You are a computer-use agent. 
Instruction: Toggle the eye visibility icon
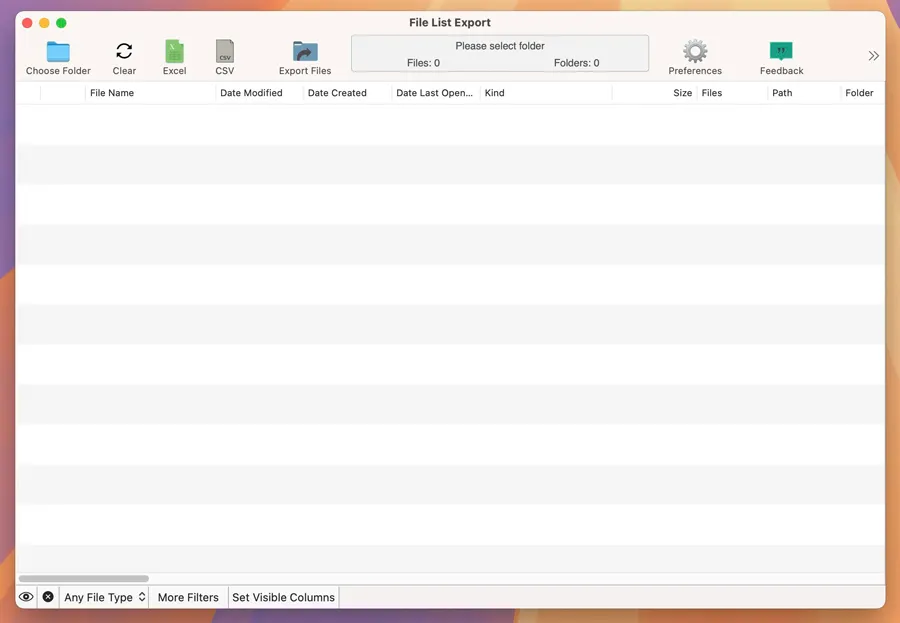[x=27, y=597]
